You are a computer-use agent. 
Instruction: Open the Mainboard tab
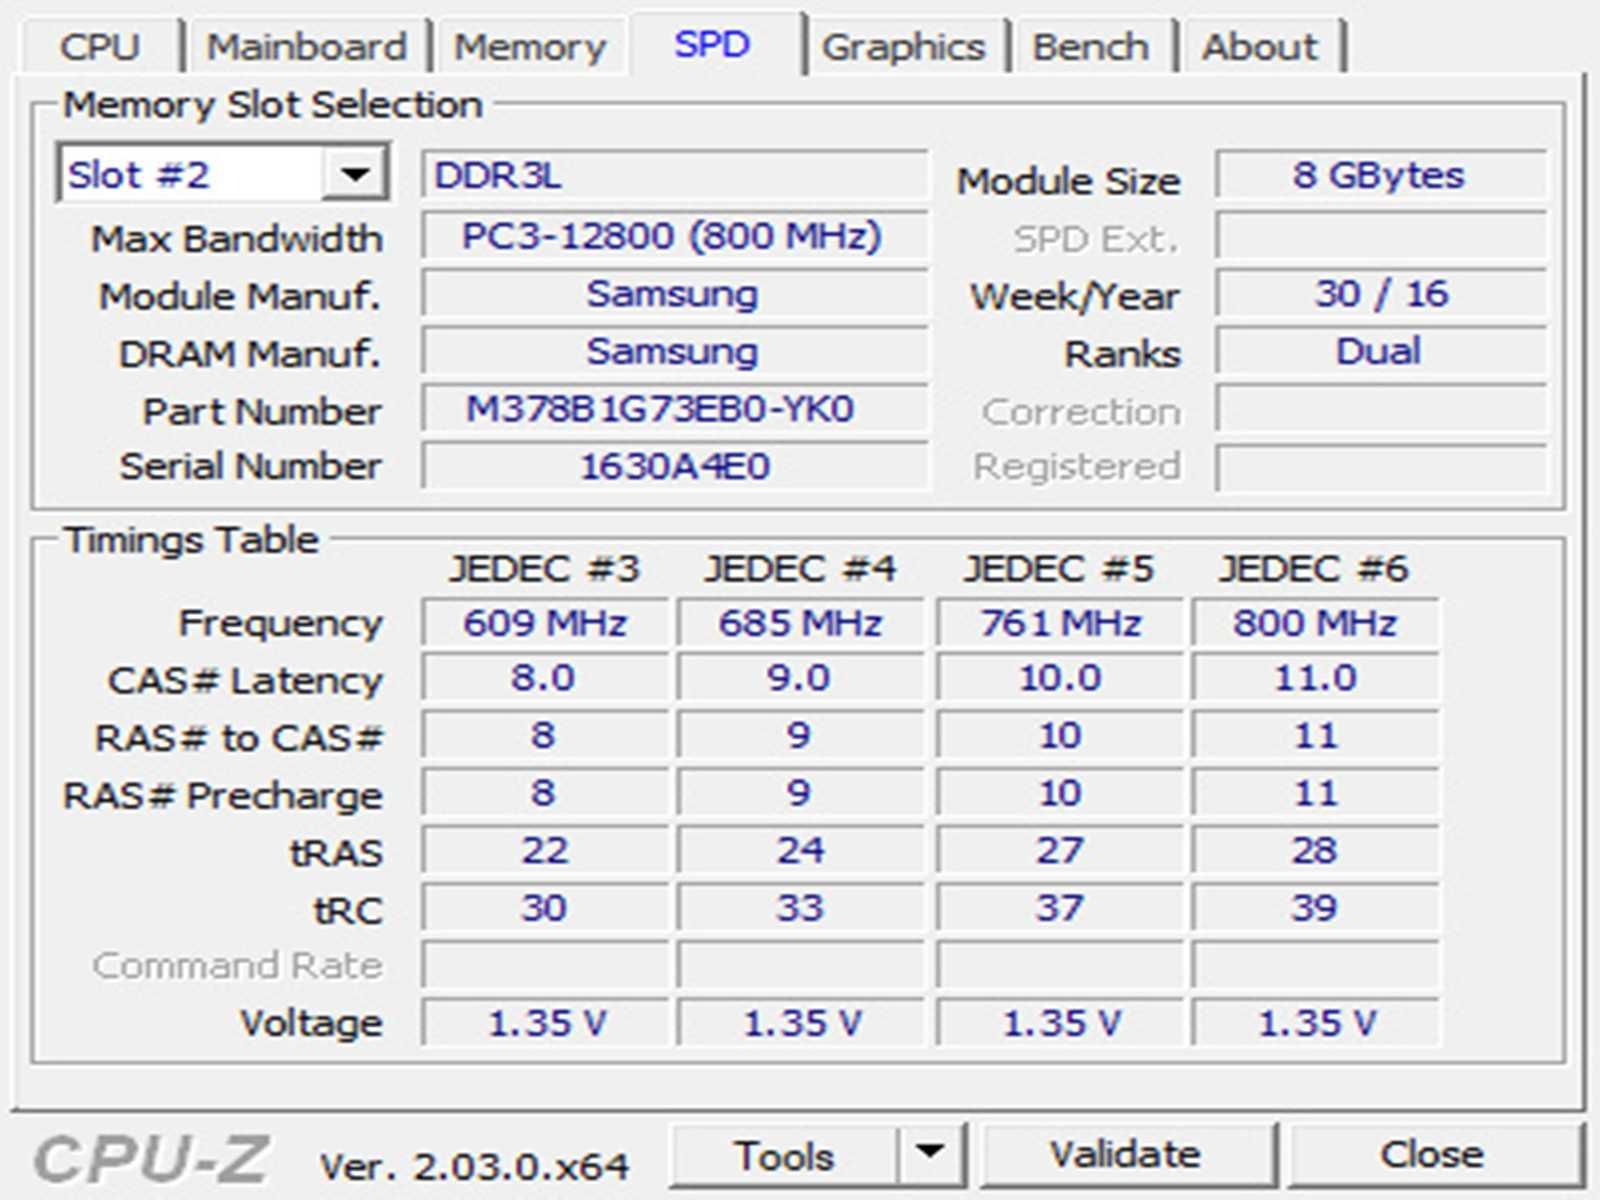[306, 47]
